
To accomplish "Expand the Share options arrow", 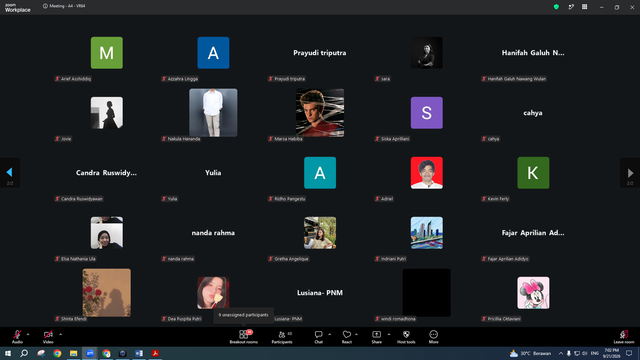I will (389, 334).
